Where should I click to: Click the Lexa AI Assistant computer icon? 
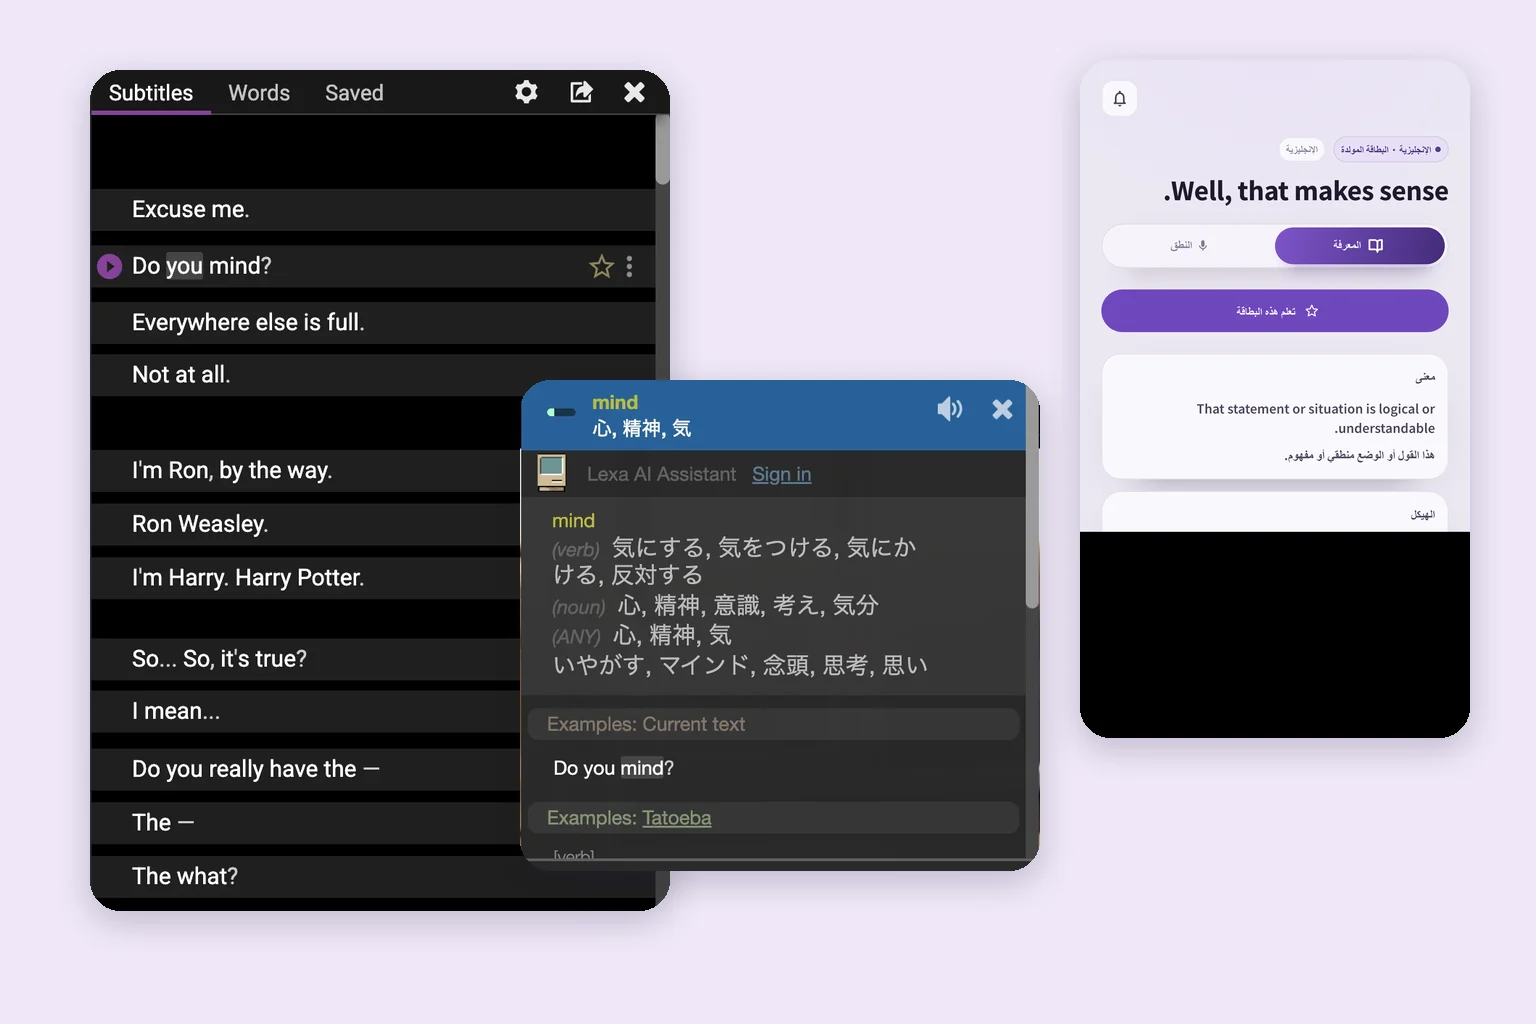[551, 473]
